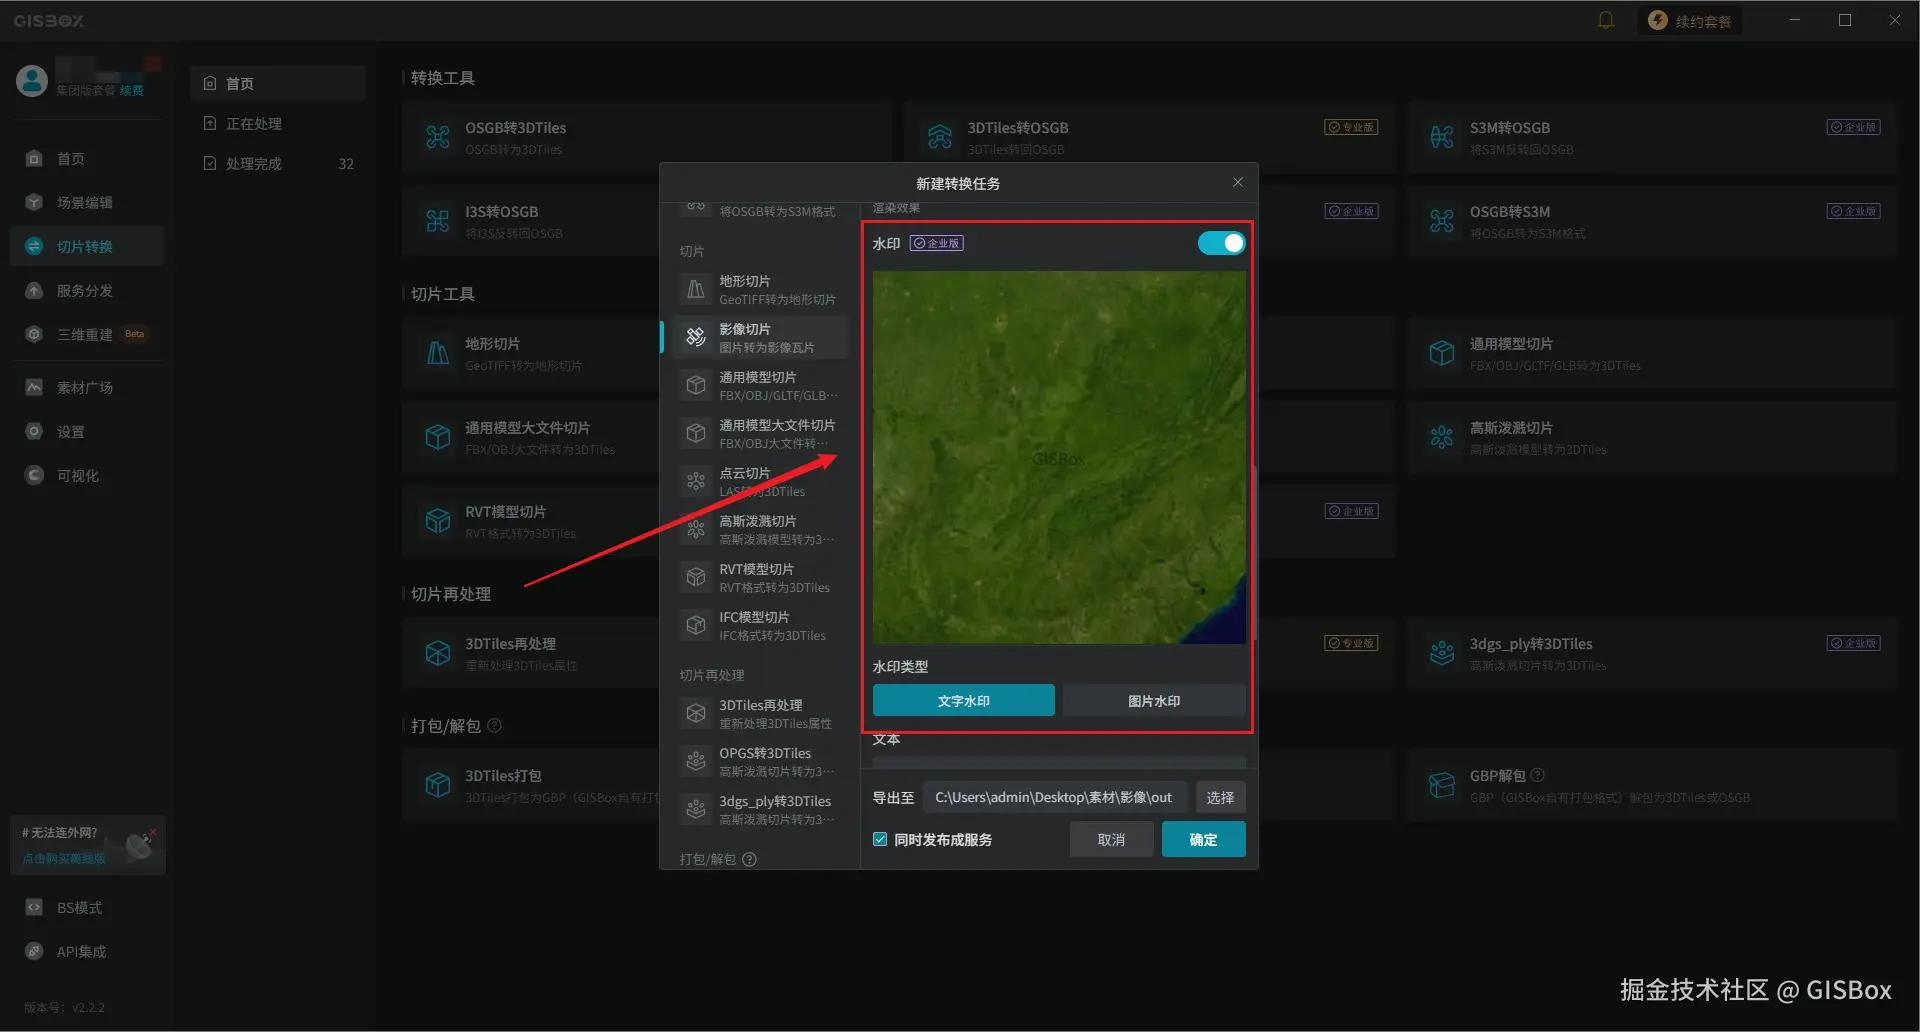
Task: Select the 首页 tab in the task panel
Action: [x=278, y=83]
